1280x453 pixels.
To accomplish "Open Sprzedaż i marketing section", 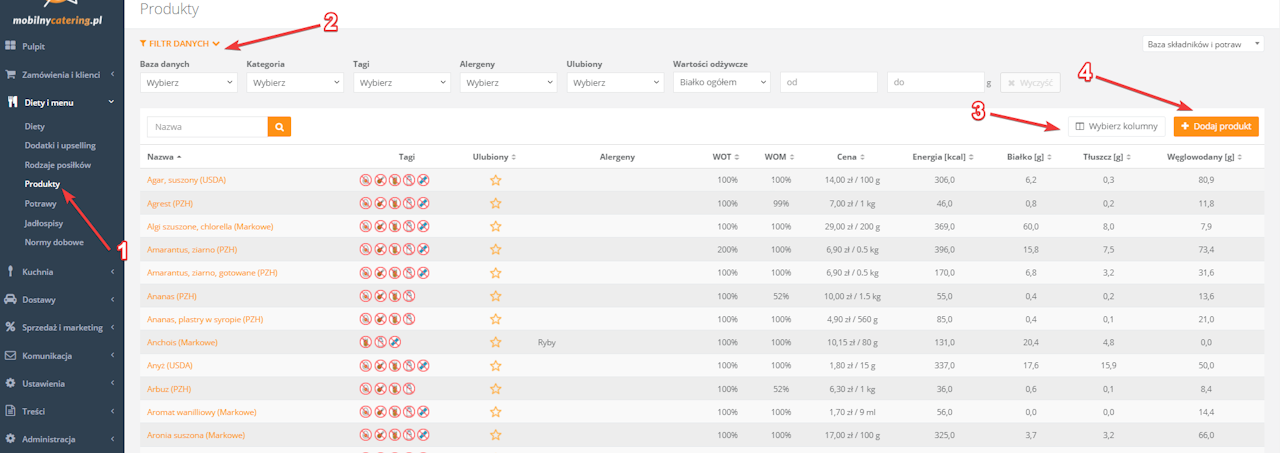I will coord(62,327).
